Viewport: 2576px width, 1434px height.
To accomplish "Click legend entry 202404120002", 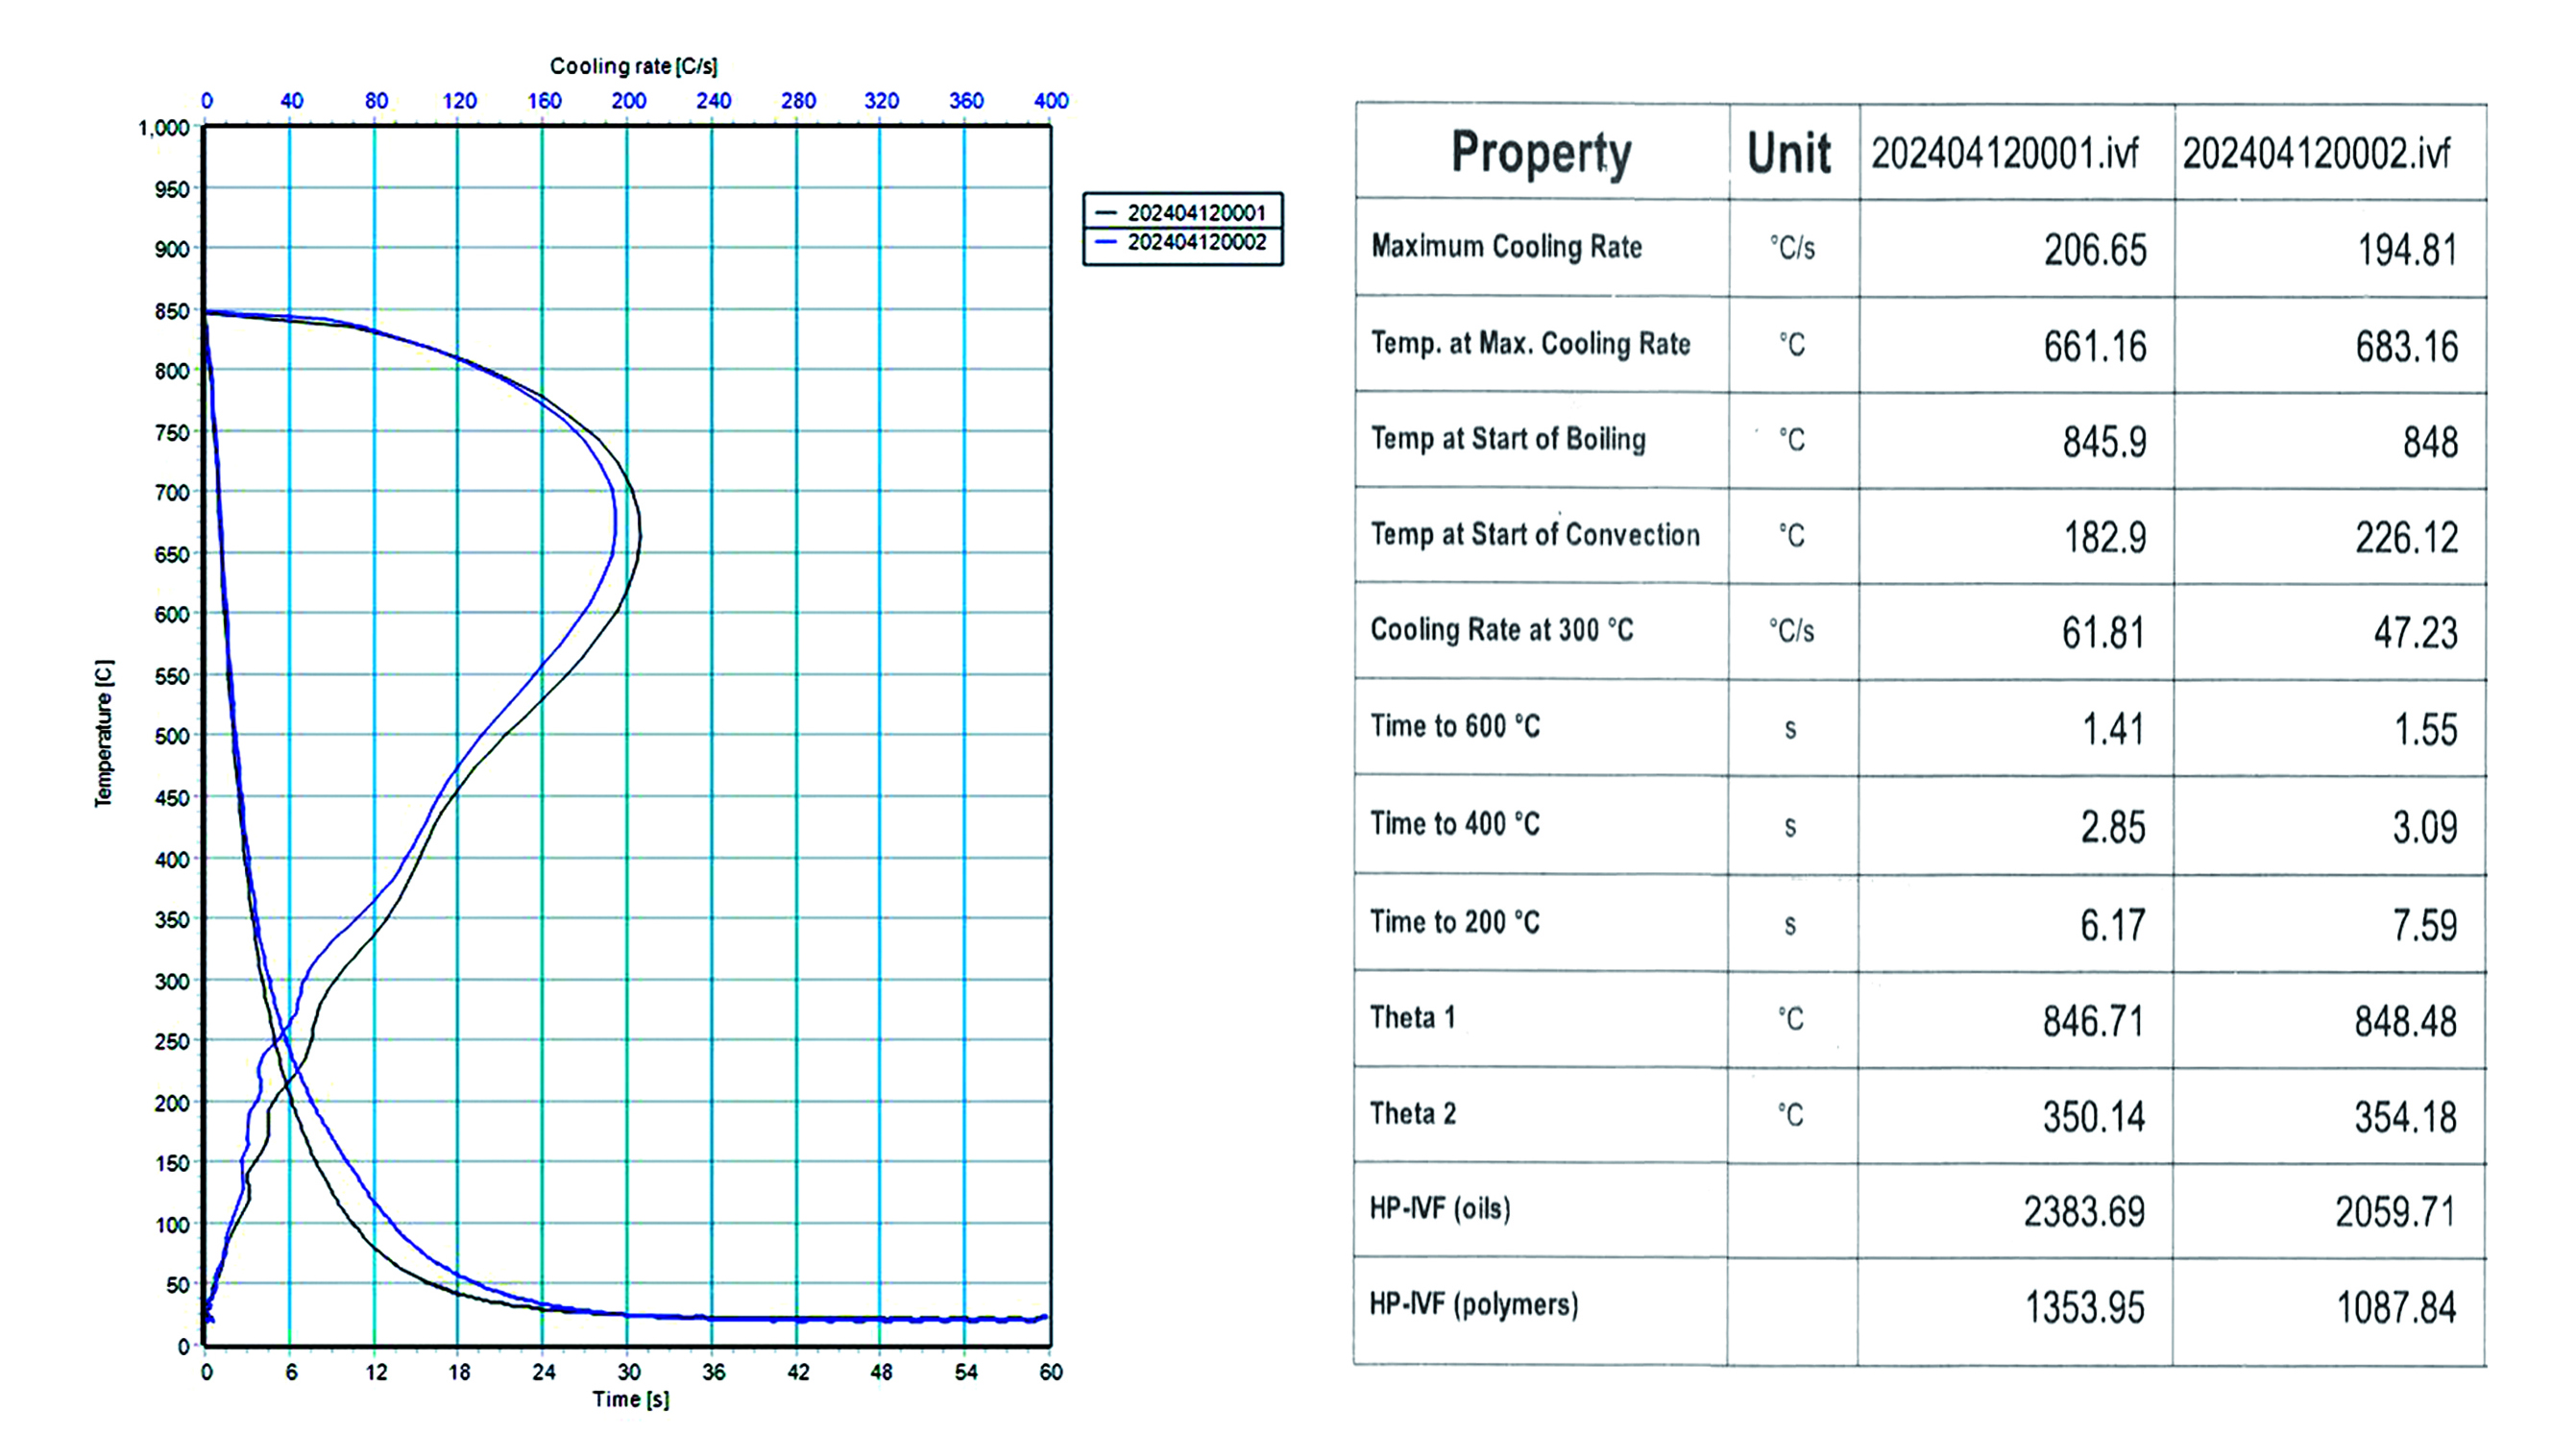I will point(1182,242).
